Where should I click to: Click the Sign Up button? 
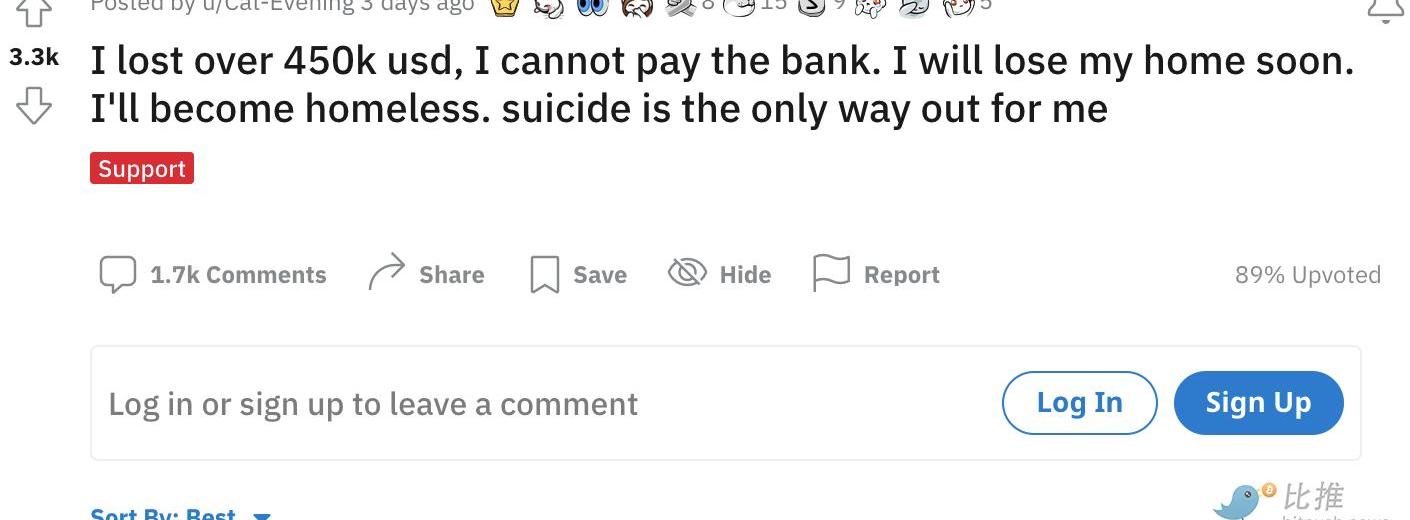pyautogui.click(x=1258, y=403)
